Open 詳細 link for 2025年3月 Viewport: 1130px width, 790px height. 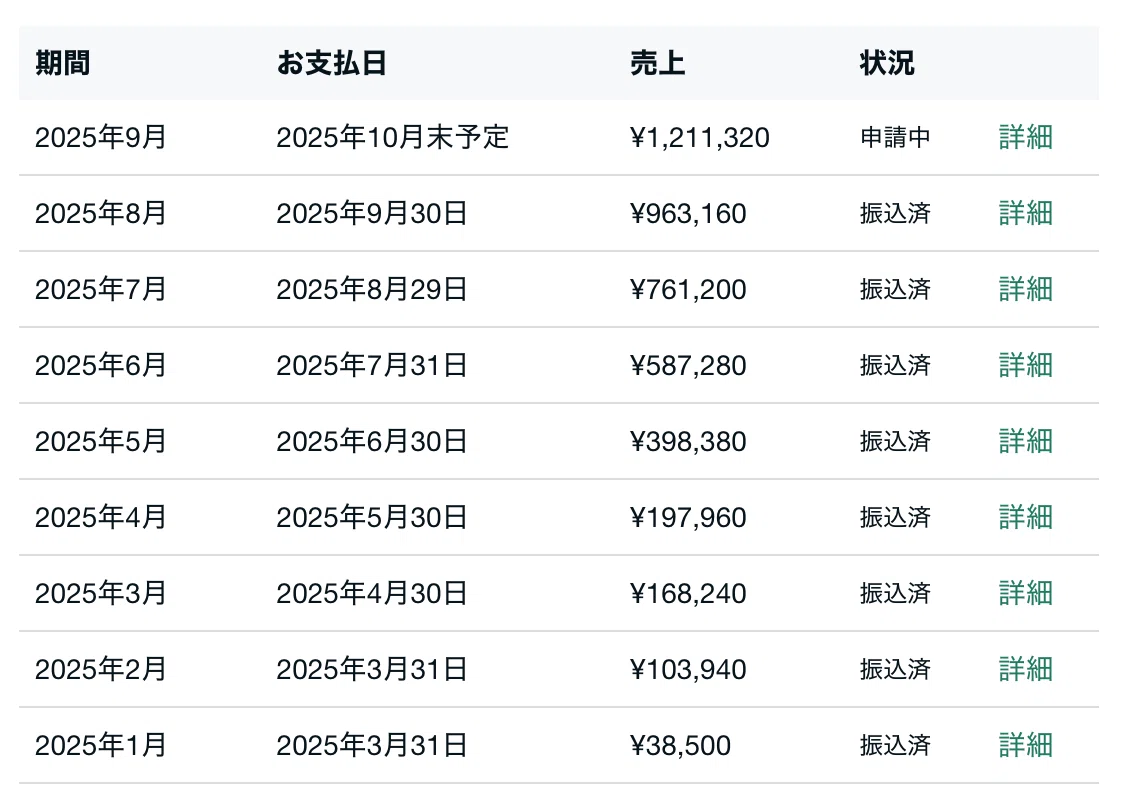click(x=1026, y=593)
